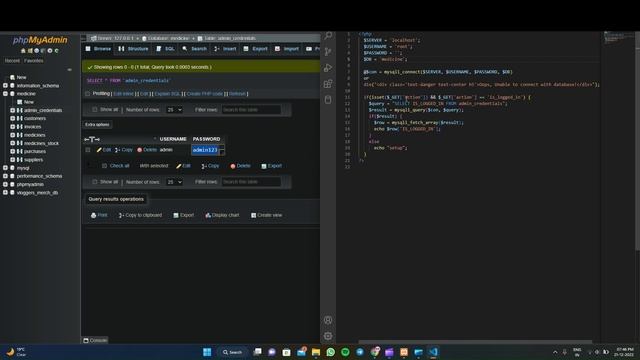Select medicines_stock table in tree
Viewport: 640px width, 360px height.
click(41, 143)
